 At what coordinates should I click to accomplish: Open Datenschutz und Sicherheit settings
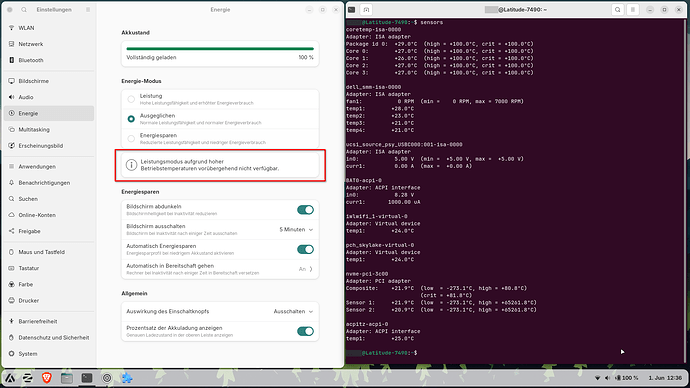pos(49,337)
